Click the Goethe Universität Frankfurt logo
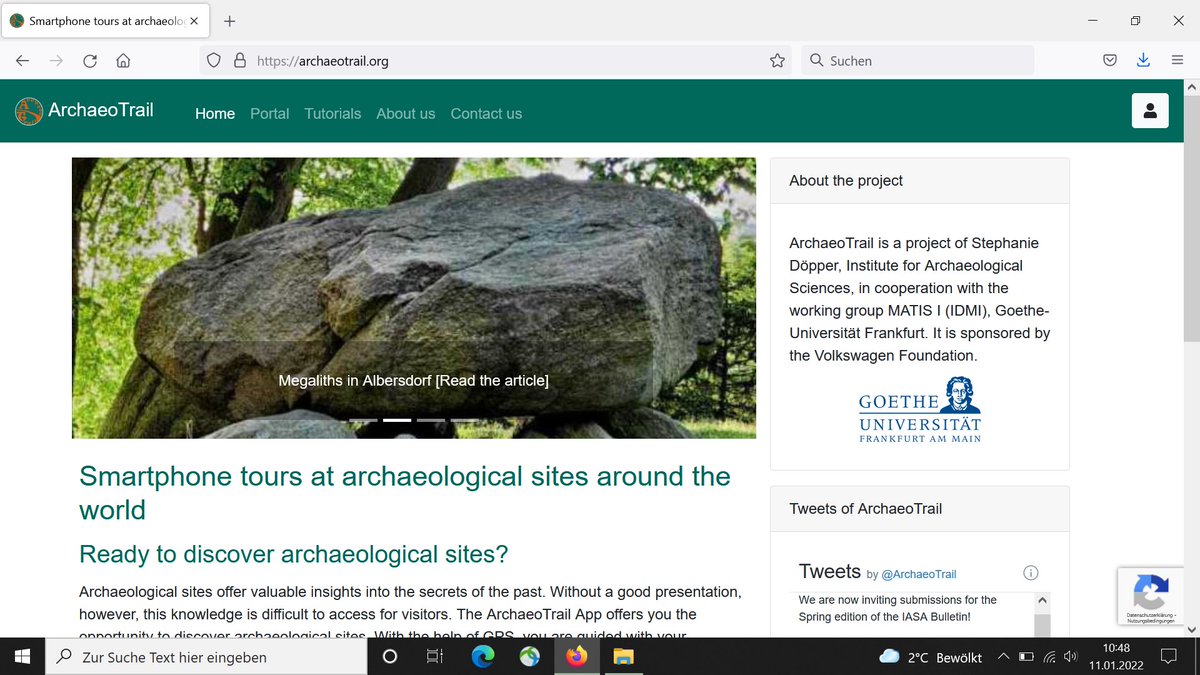This screenshot has height=675, width=1200. [919, 408]
